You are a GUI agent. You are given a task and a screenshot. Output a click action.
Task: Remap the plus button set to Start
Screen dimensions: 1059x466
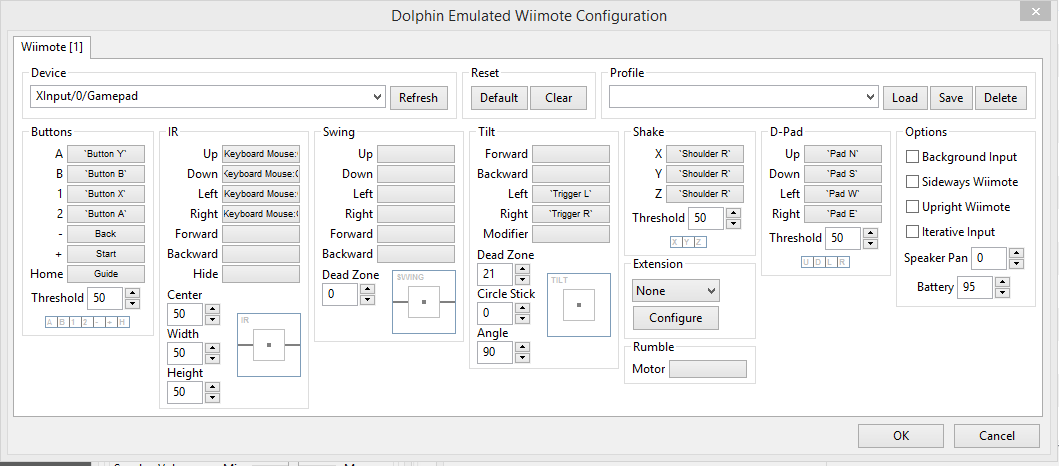click(105, 254)
